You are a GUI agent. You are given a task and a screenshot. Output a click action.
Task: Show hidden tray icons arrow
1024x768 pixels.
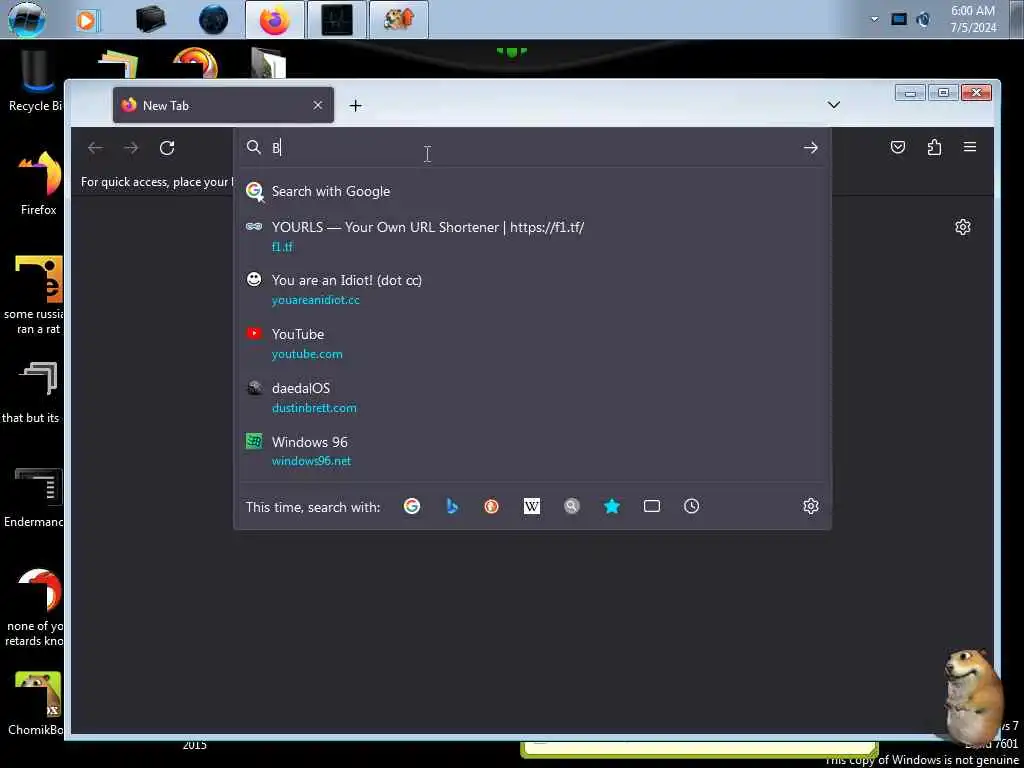tap(874, 20)
